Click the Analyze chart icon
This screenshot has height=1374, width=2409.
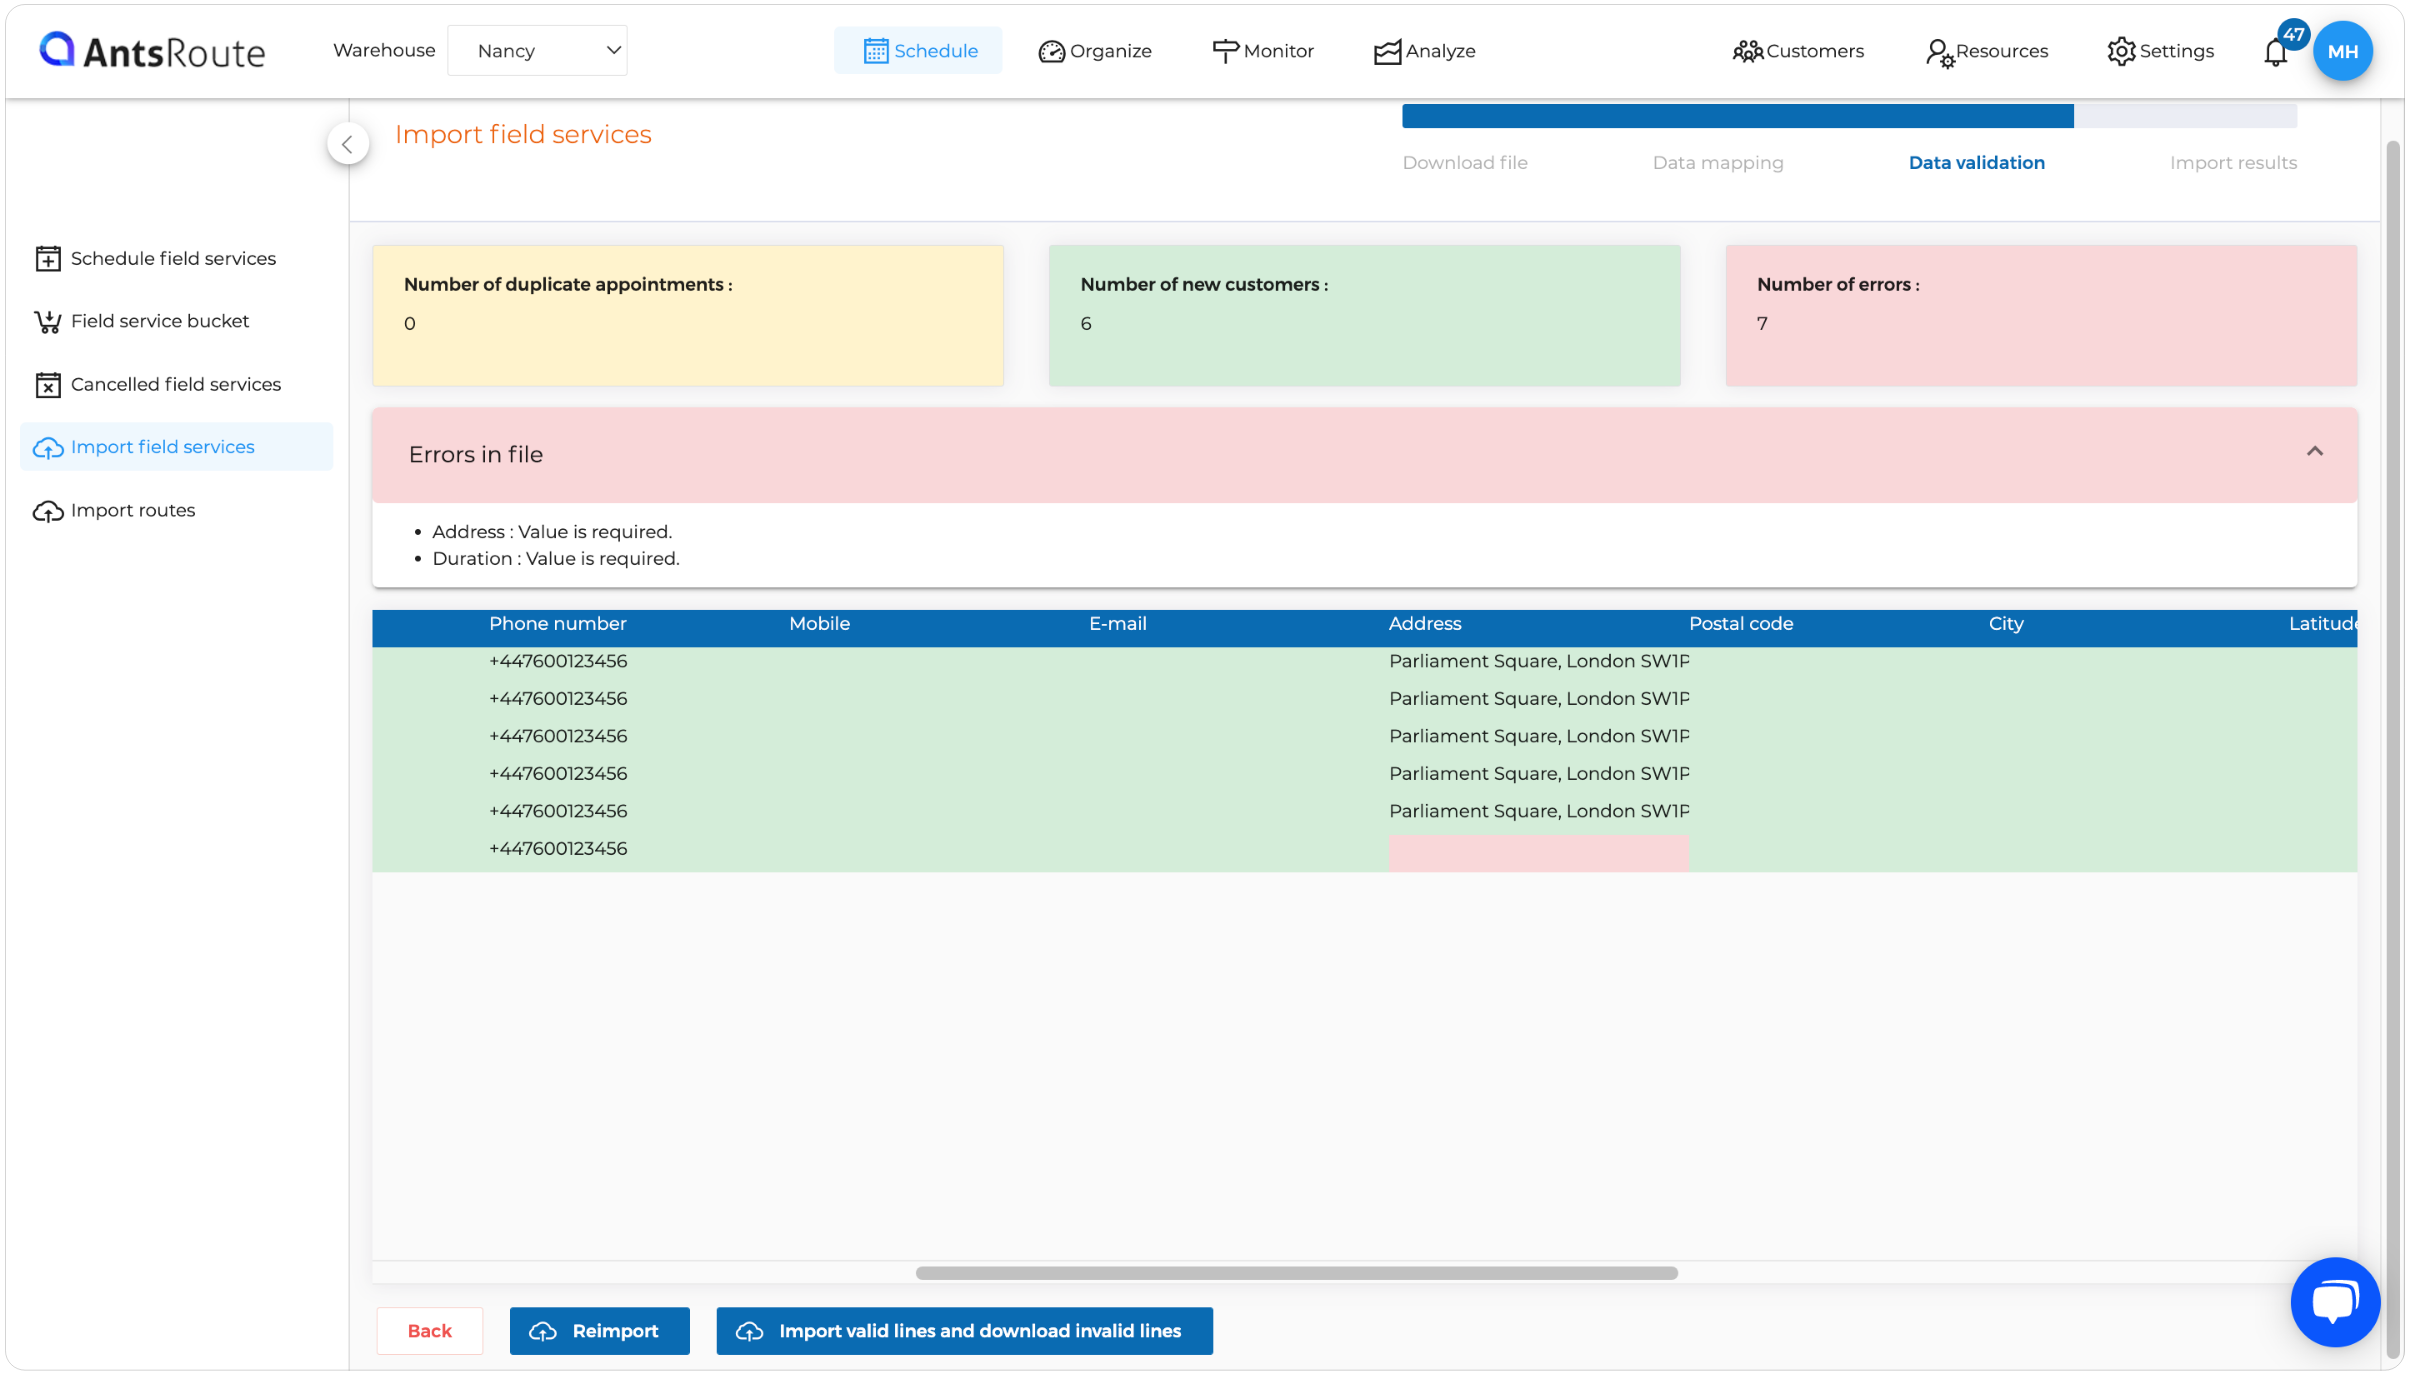click(1387, 51)
